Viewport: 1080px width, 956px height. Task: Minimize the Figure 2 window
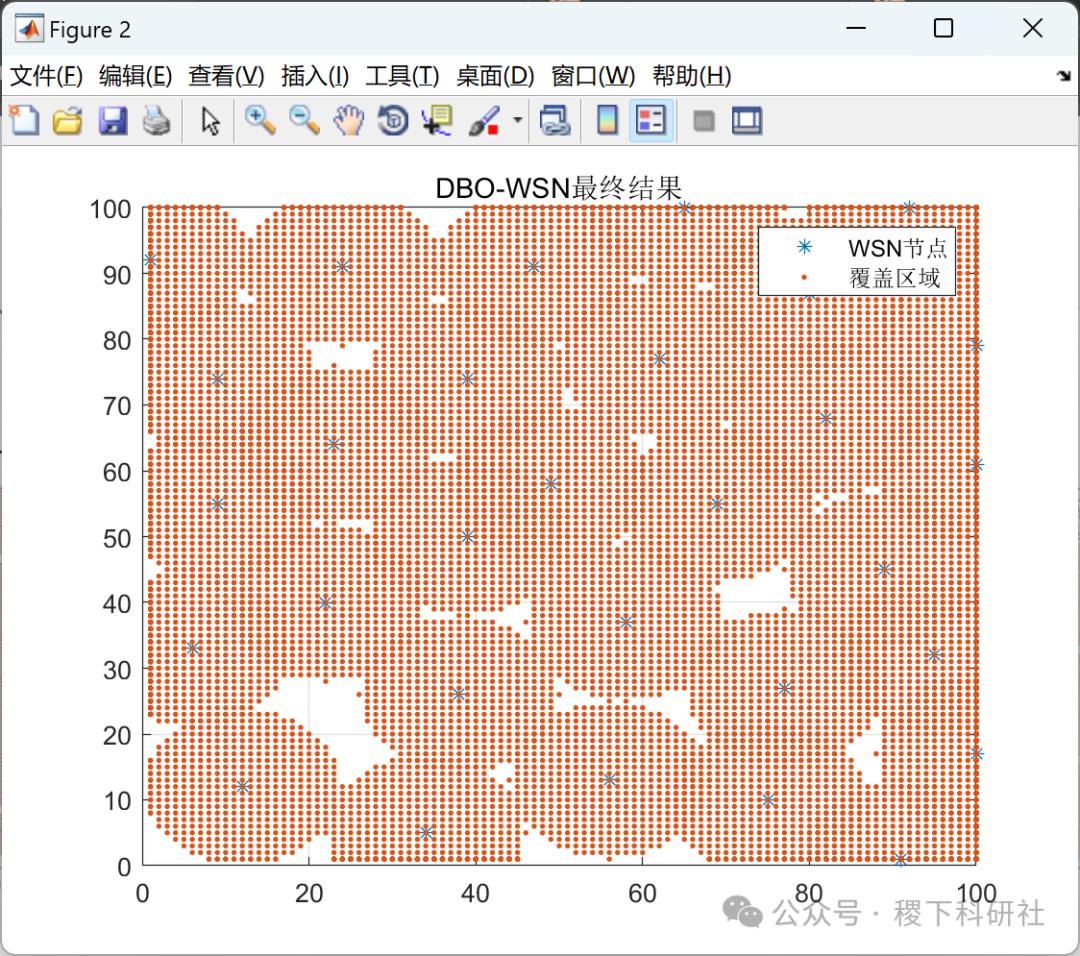(855, 28)
